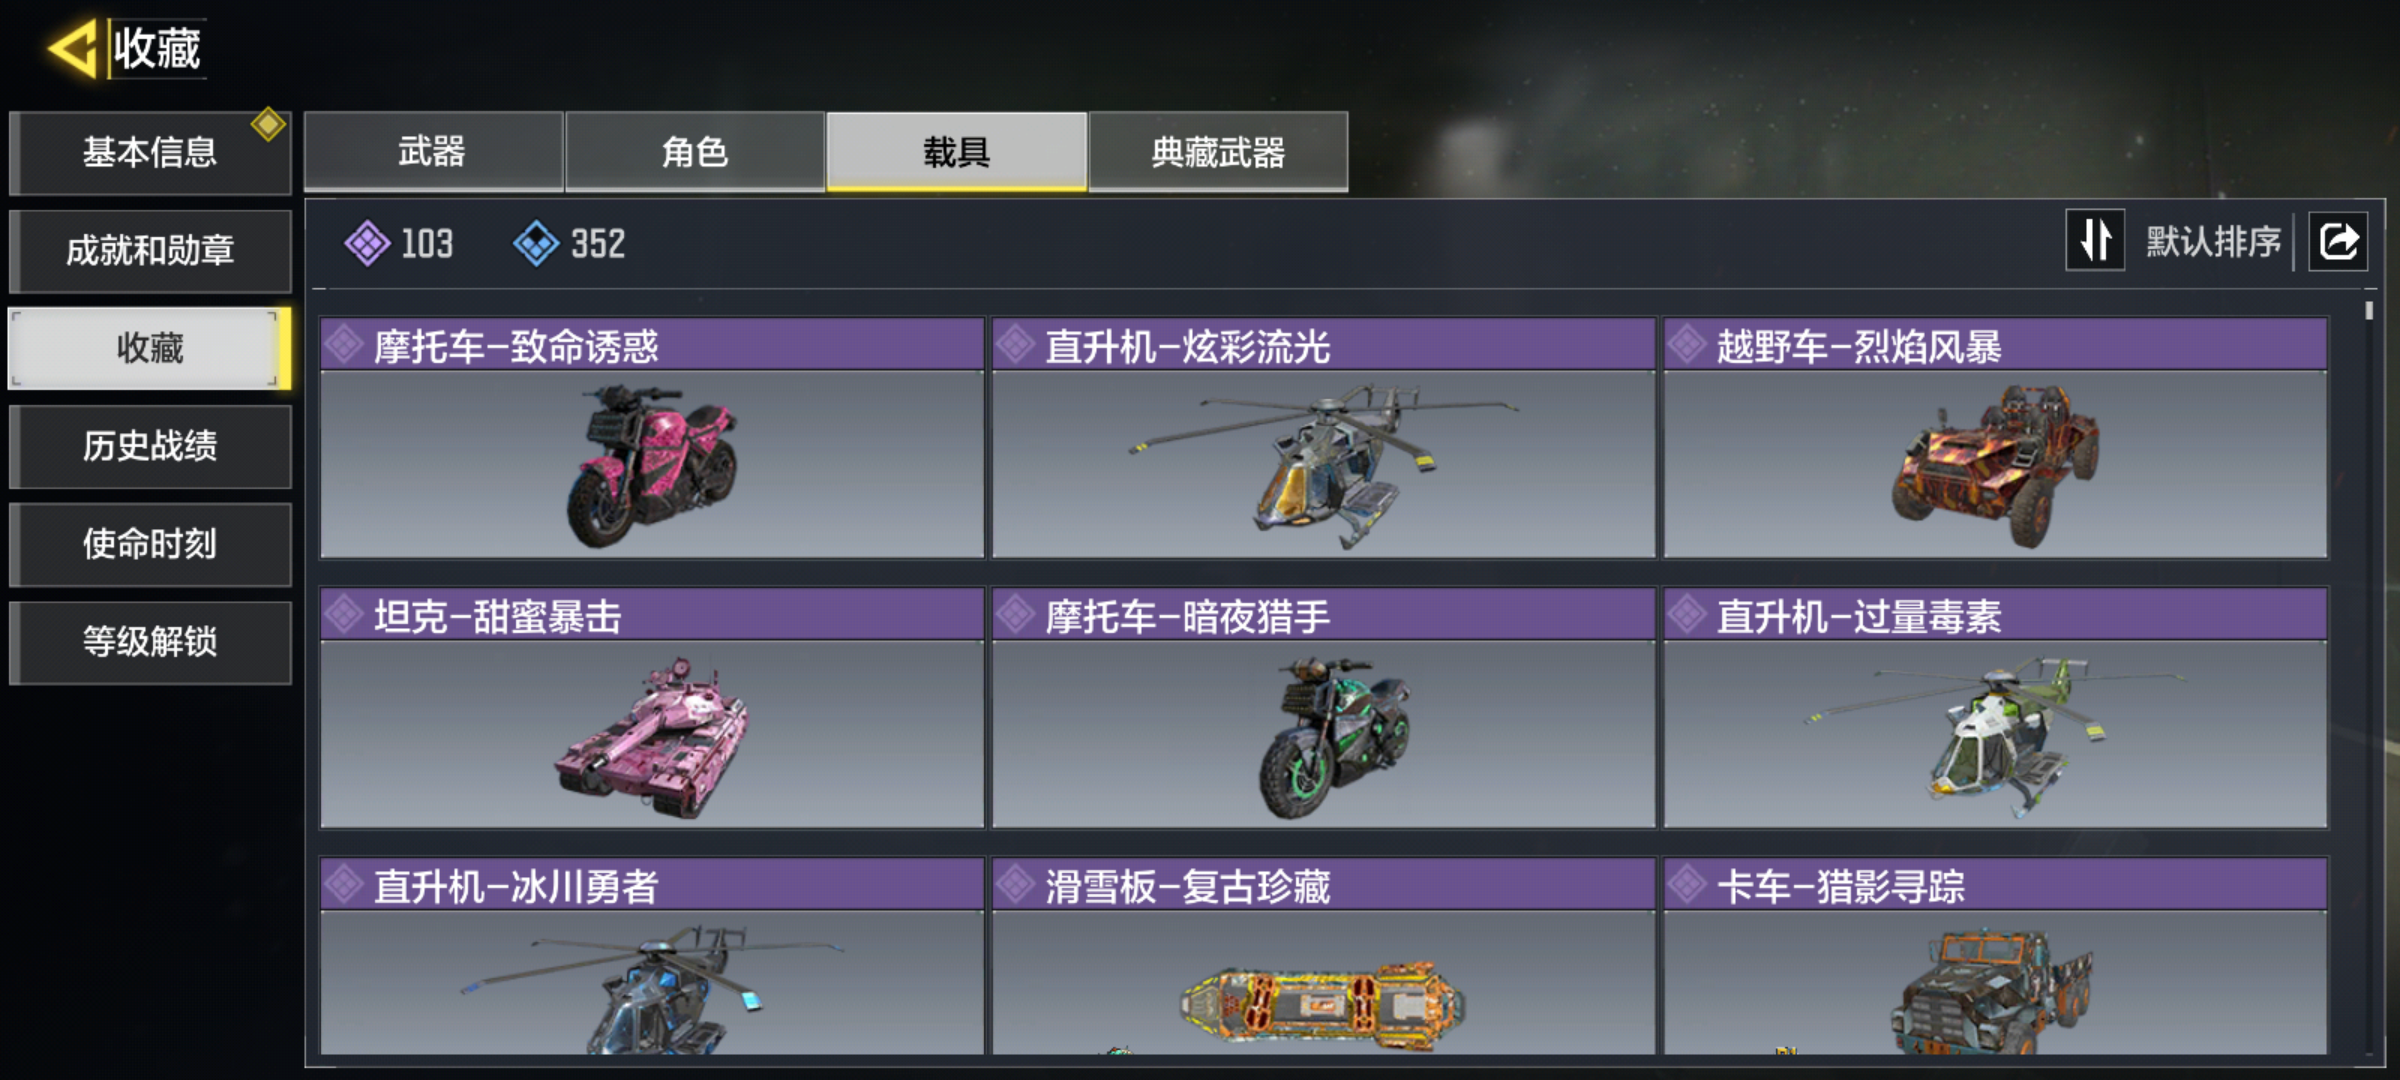Select the 直升机-炫彩流光 helicopter card
Screen dimensions: 2400x1080
(1323, 438)
